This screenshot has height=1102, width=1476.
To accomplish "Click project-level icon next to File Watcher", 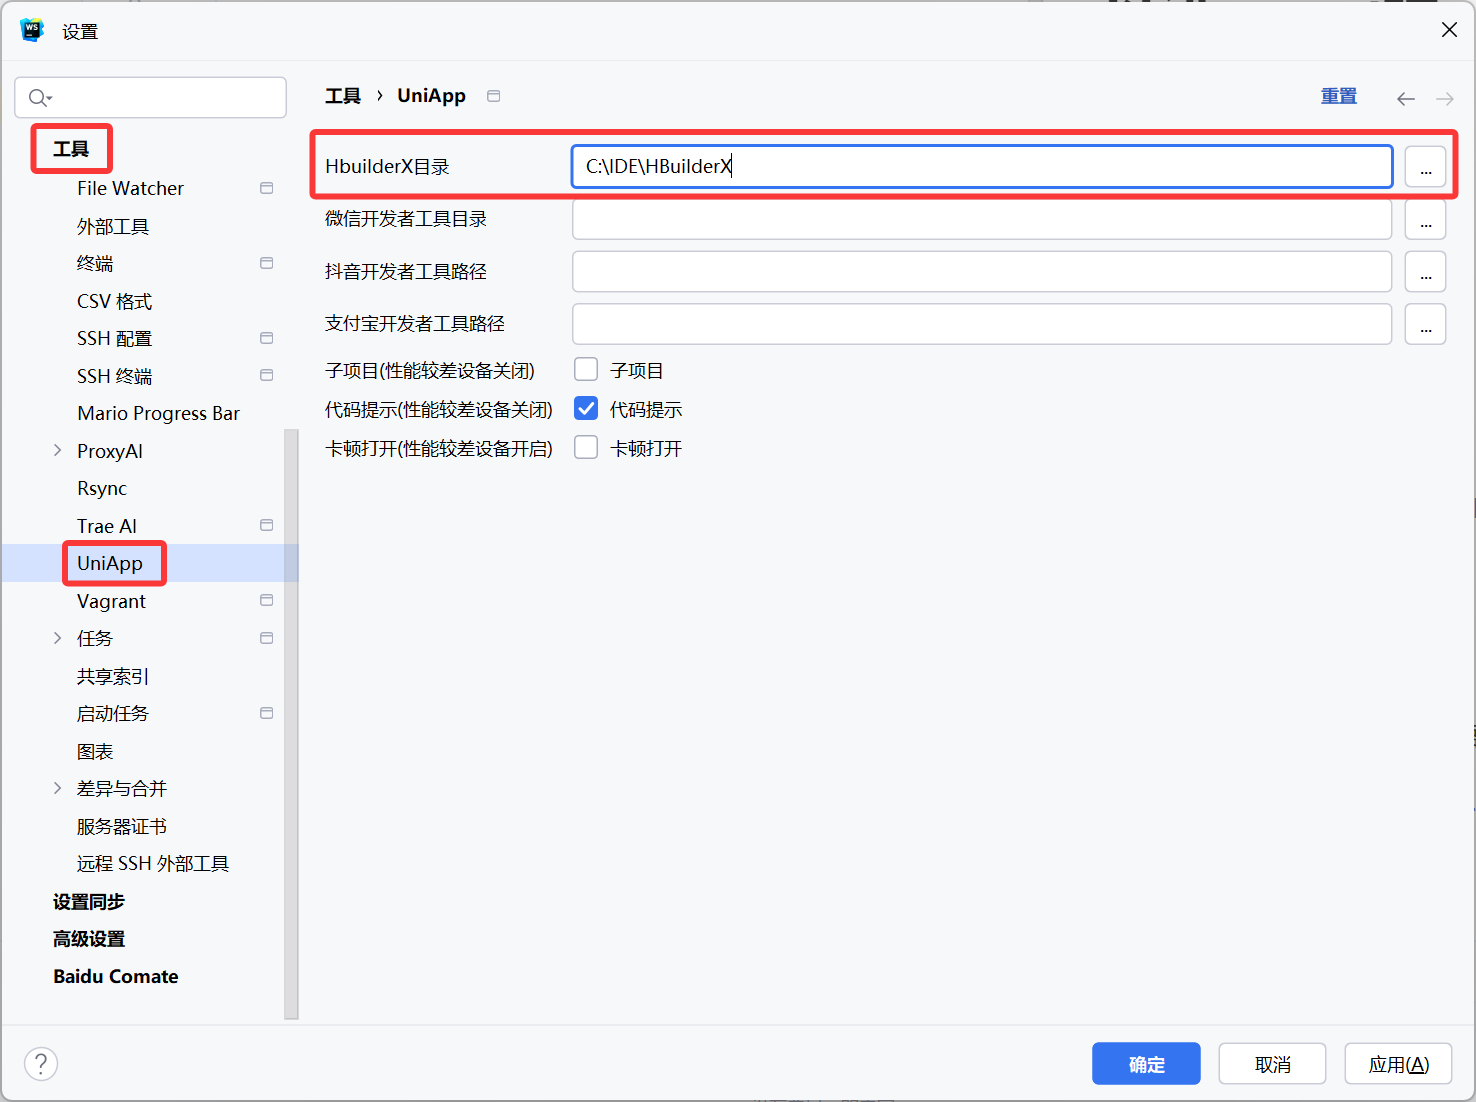I will pos(266,188).
